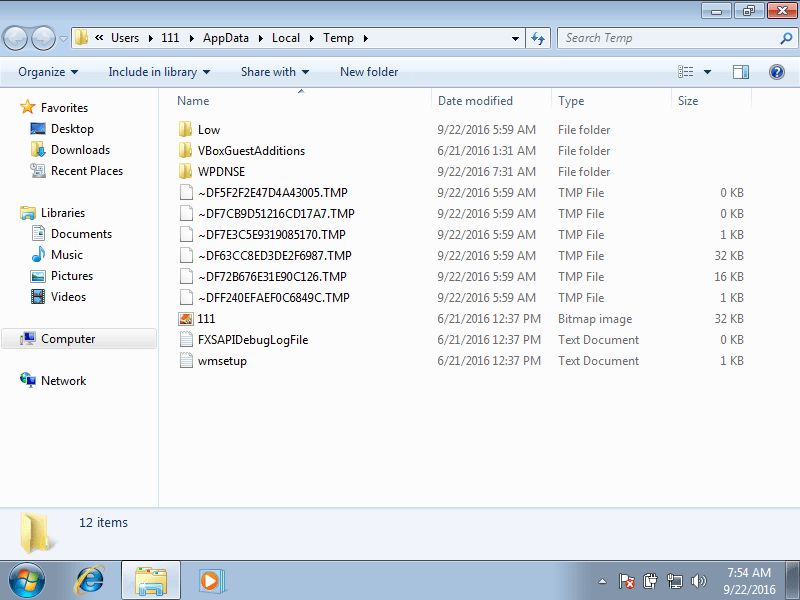Toggle the preview pane
This screenshot has width=800, height=600.
741,72
